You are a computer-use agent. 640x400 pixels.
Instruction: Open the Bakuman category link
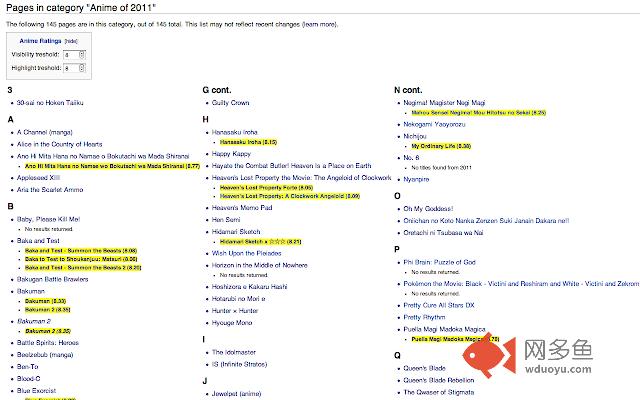point(31,291)
